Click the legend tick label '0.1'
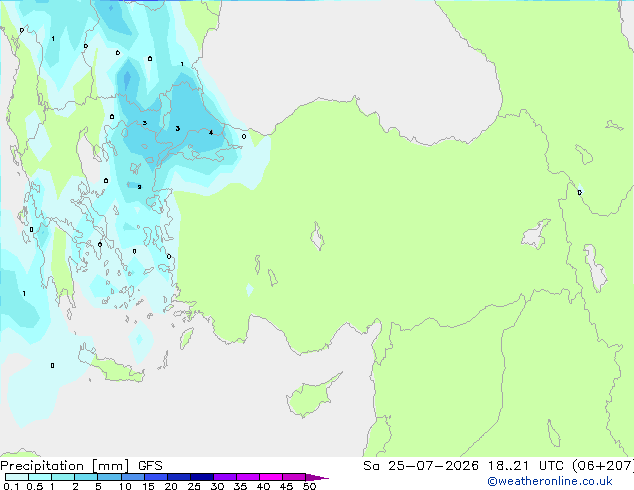 point(11,486)
